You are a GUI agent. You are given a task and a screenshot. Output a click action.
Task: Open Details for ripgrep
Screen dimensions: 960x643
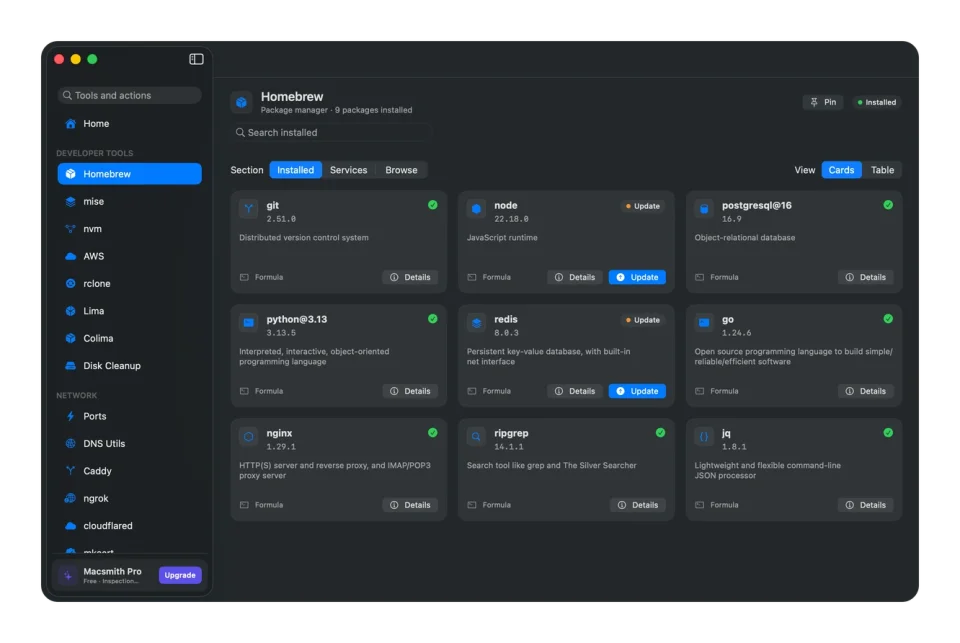637,505
